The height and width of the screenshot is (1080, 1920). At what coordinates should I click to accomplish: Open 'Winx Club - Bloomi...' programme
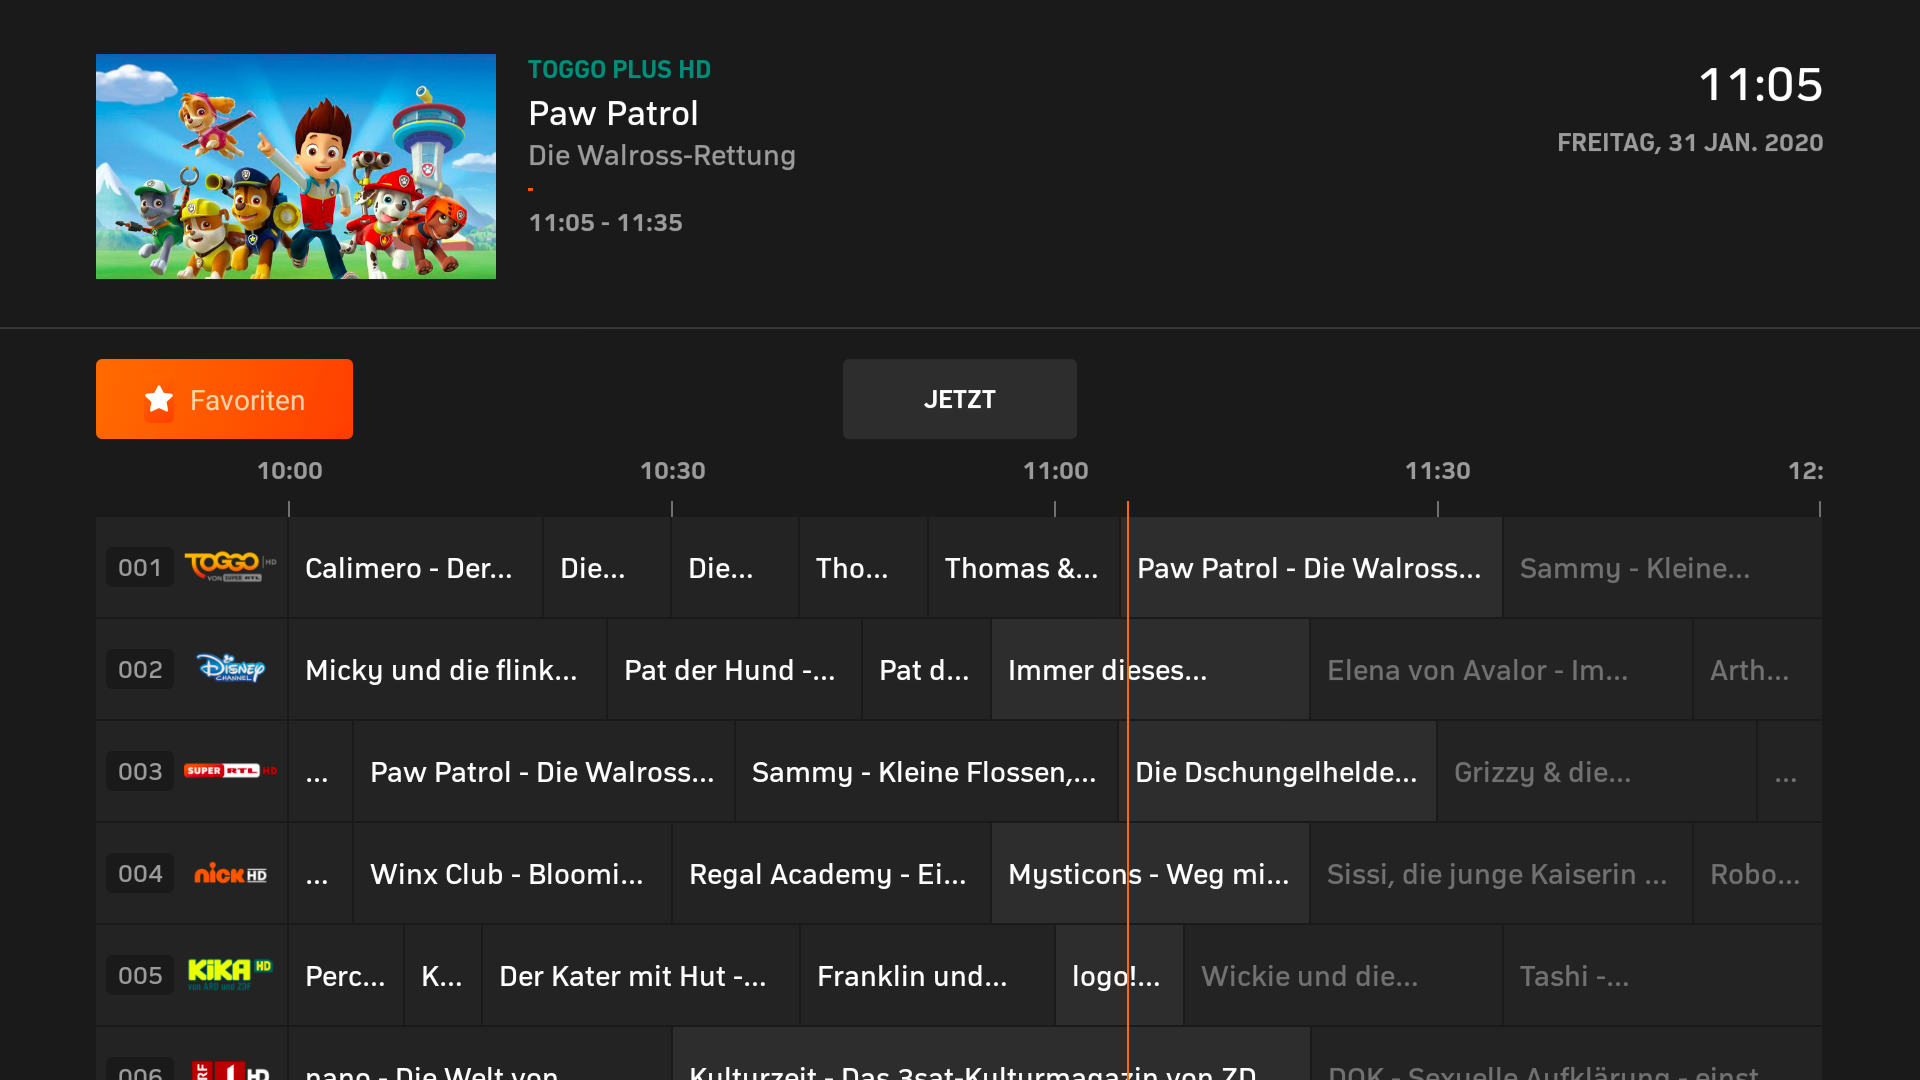point(511,874)
